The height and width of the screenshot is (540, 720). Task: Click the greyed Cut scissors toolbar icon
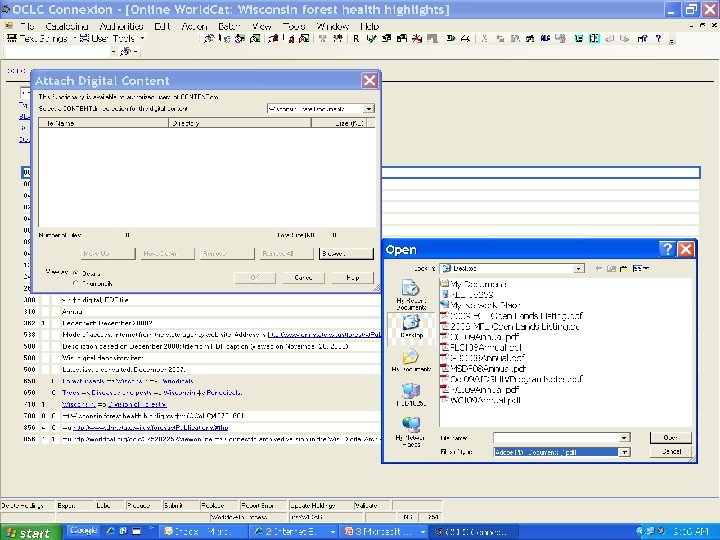pyautogui.click(x=484, y=39)
